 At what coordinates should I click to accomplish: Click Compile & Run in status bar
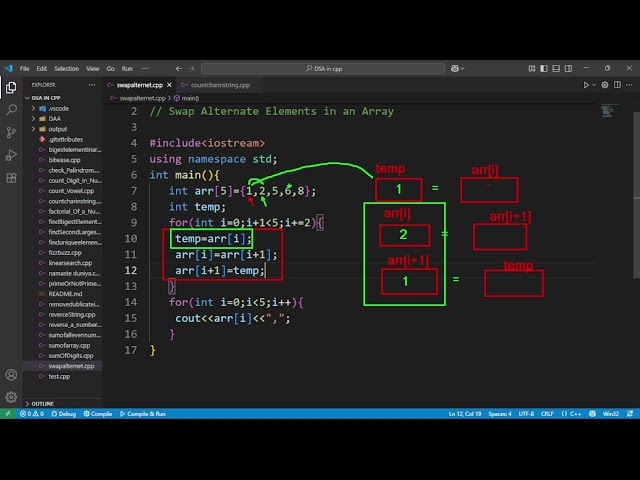[x=143, y=413]
